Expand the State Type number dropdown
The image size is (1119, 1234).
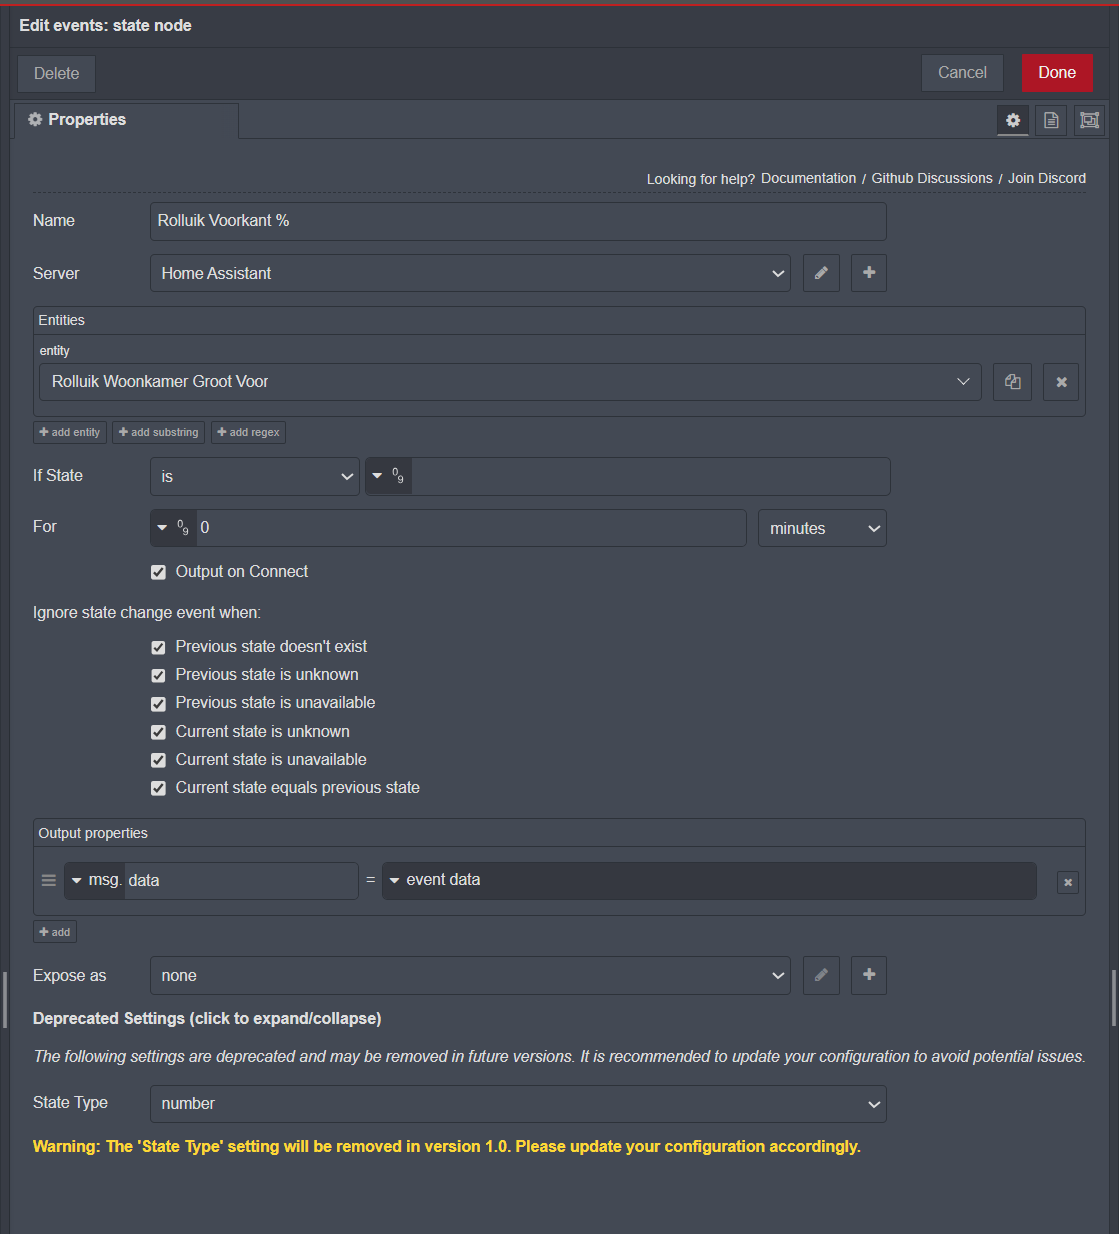(518, 1104)
